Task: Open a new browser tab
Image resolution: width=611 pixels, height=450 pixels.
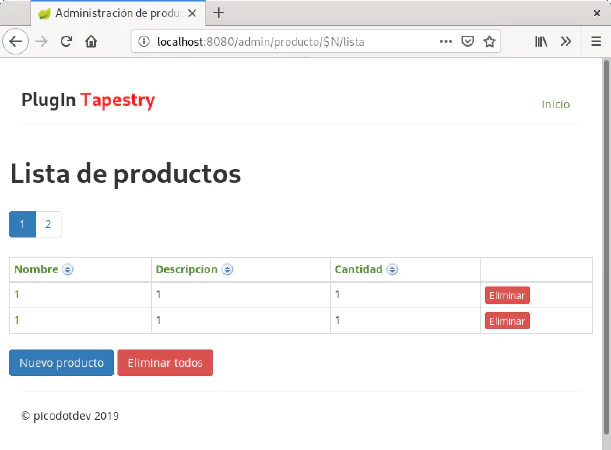Action: pyautogui.click(x=219, y=13)
